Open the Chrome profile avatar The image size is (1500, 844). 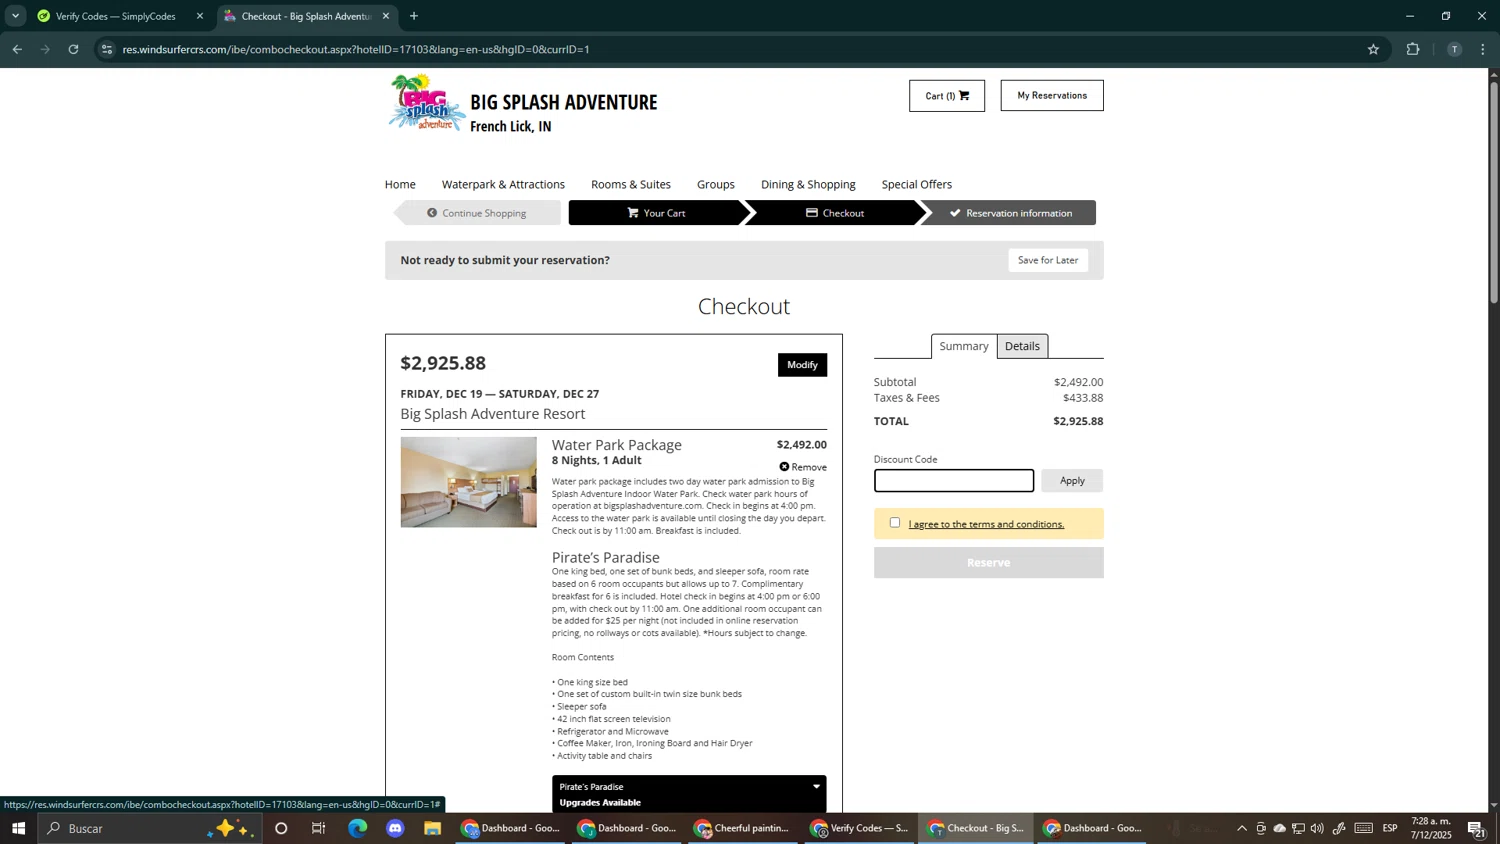1454,49
